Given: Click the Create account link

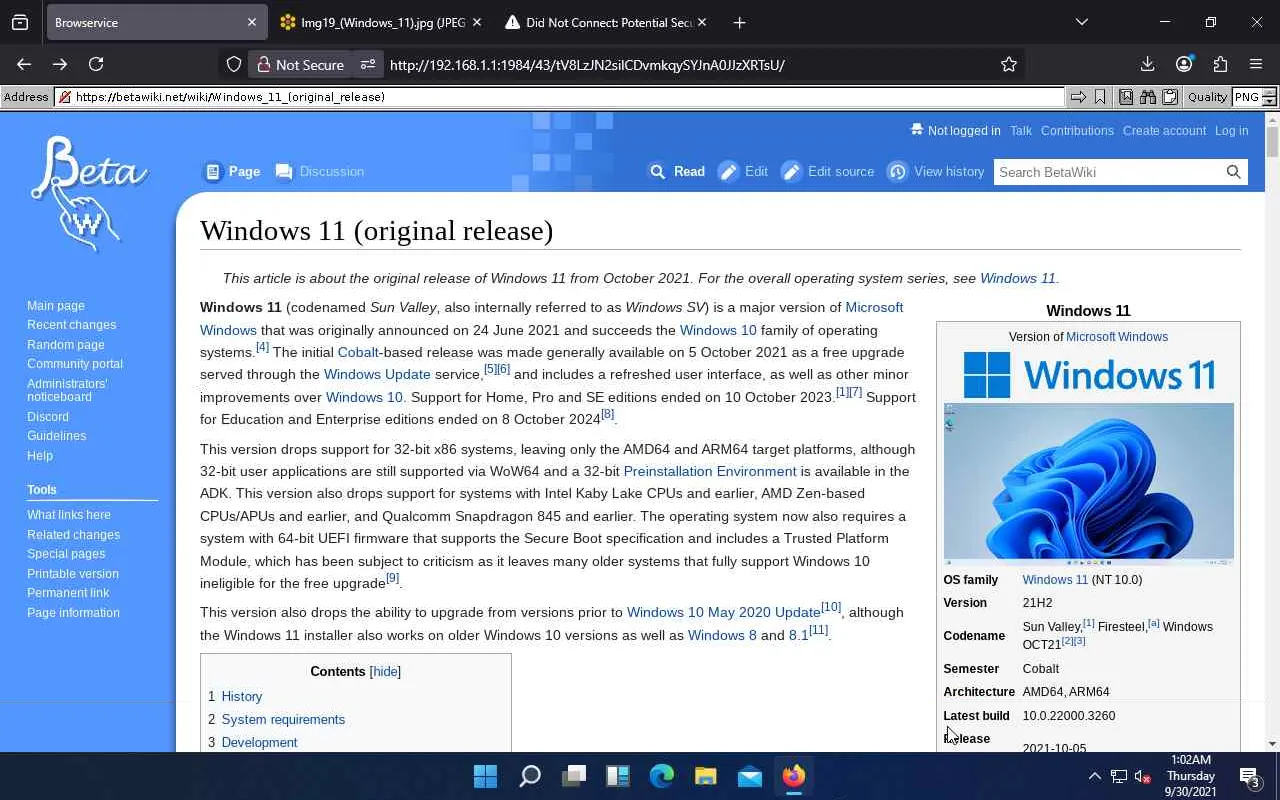Looking at the screenshot, I should 1164,131.
